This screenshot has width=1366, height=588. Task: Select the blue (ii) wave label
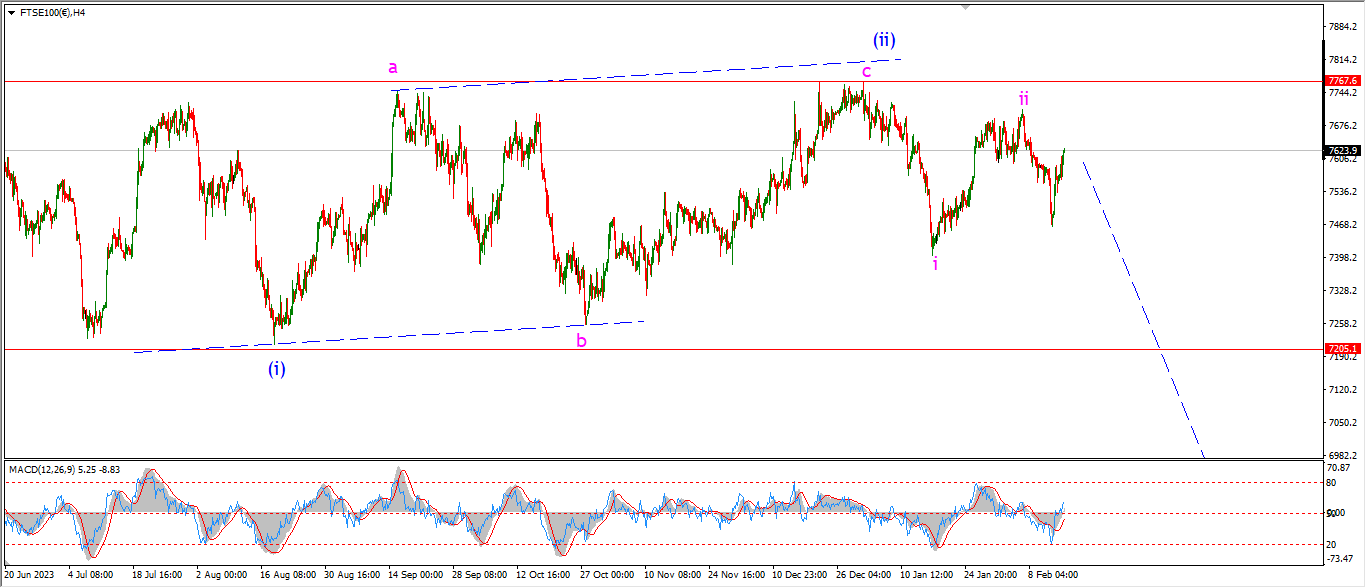coord(883,40)
